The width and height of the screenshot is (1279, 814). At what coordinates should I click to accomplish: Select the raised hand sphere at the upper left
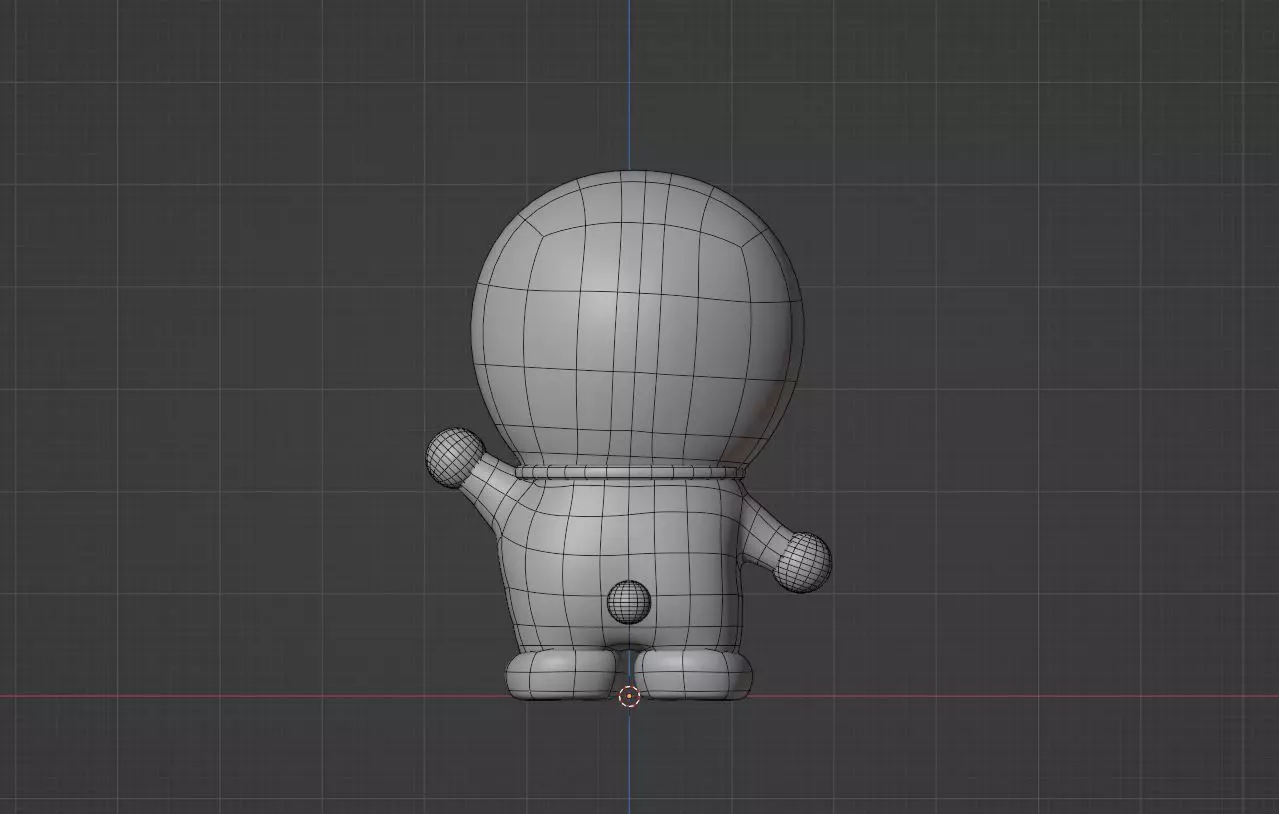pyautogui.click(x=455, y=458)
